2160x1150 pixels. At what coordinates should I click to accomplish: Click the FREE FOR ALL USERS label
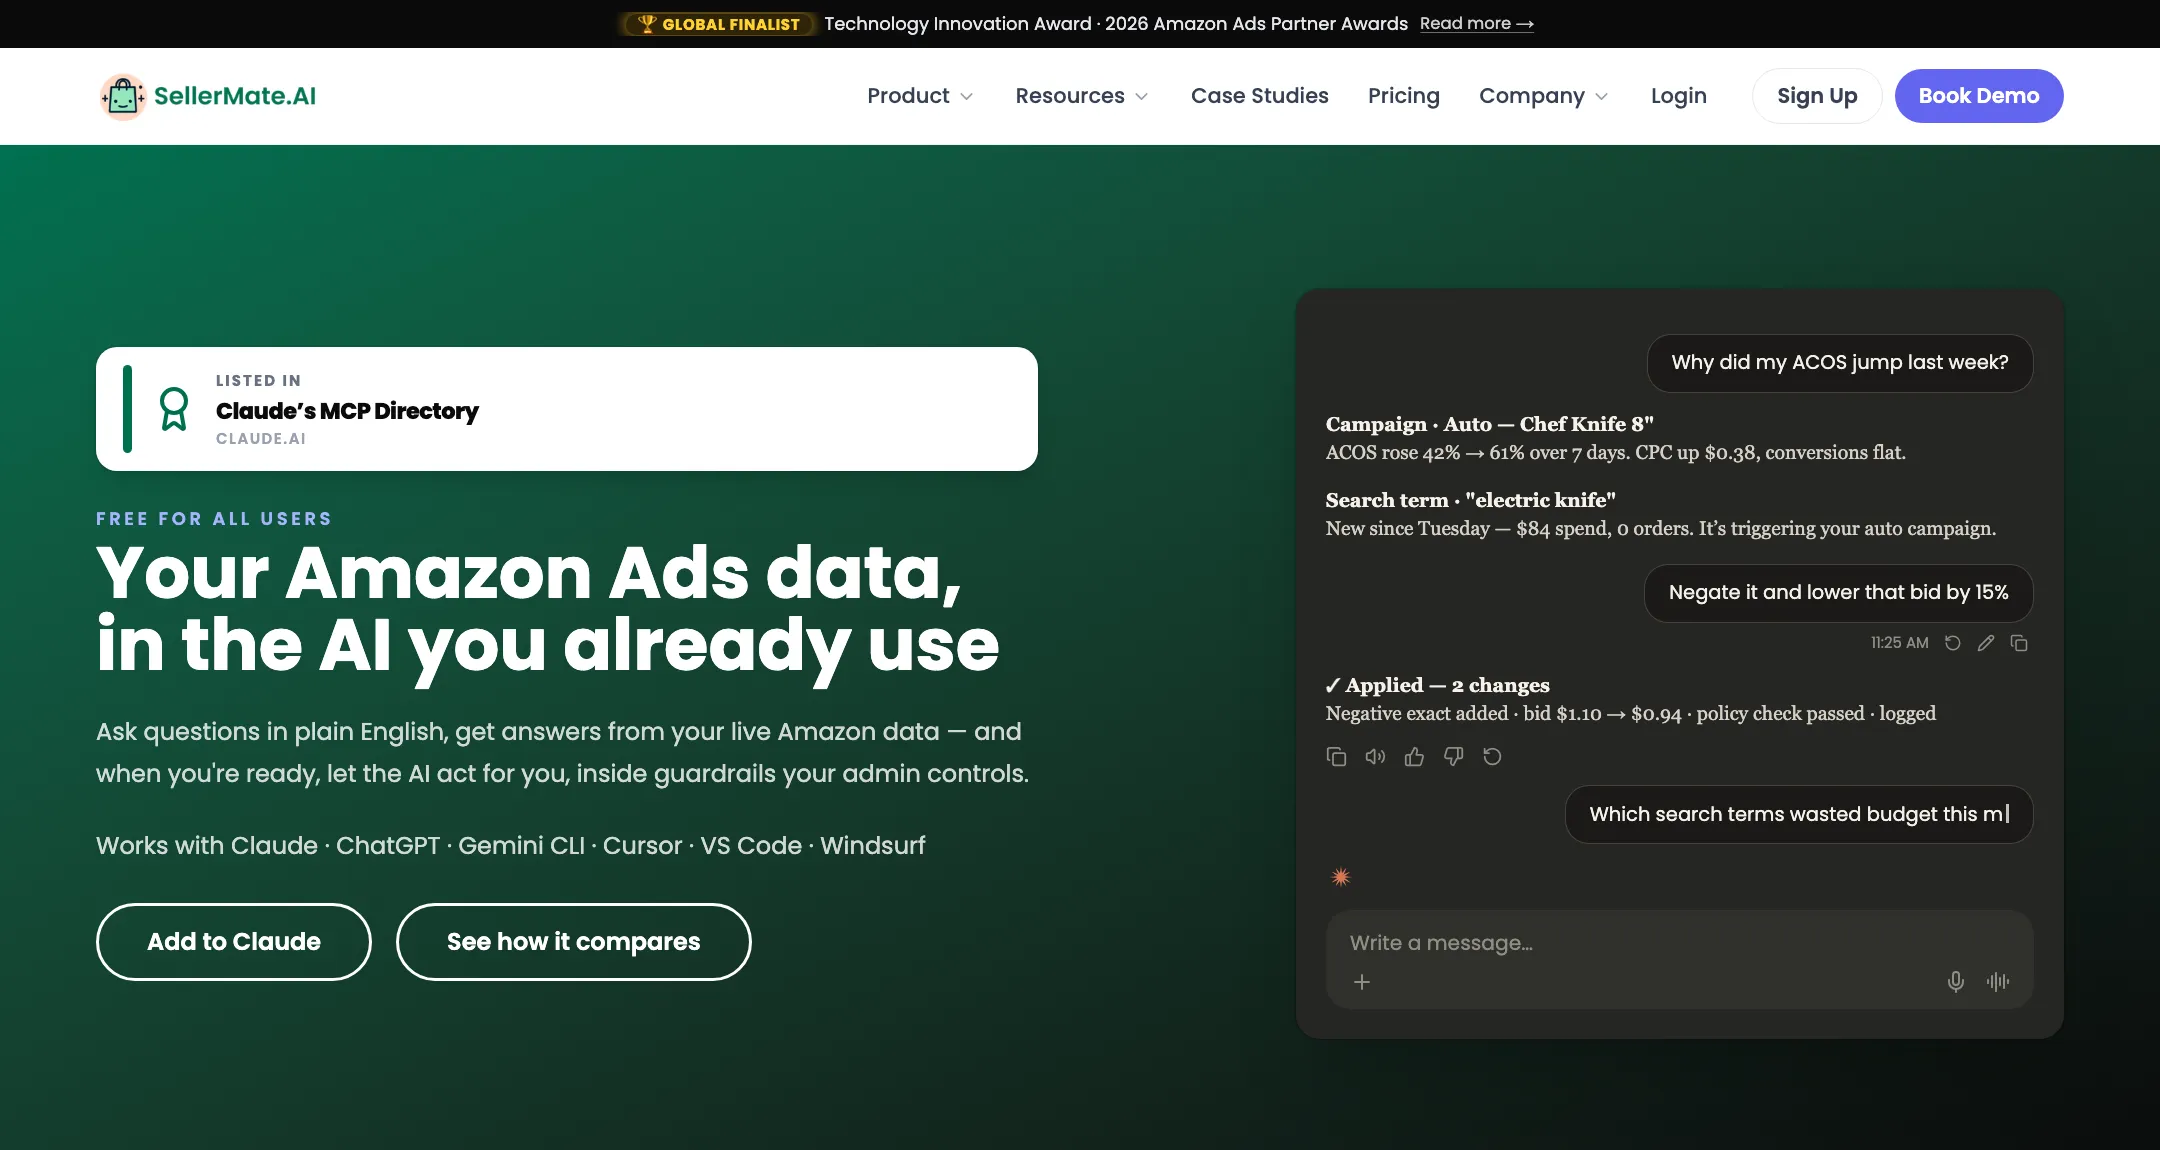[x=214, y=519]
